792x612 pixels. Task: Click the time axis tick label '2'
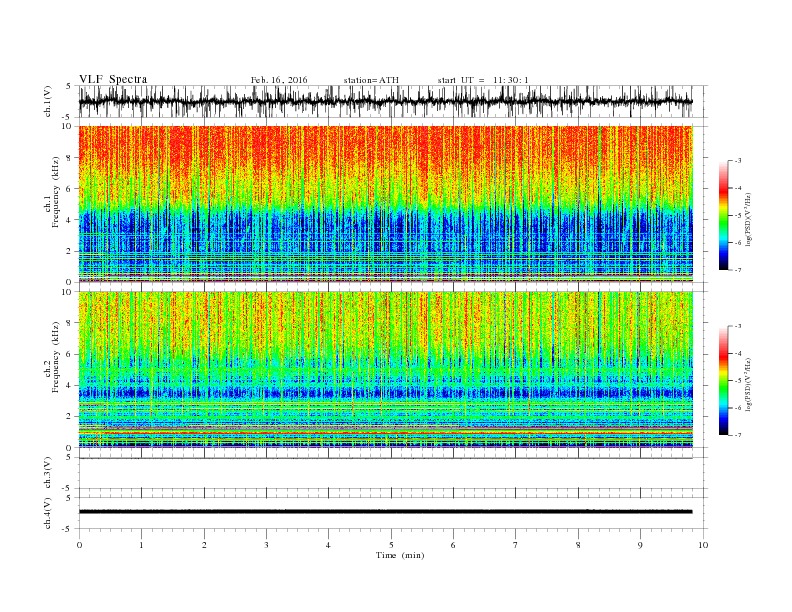pyautogui.click(x=204, y=545)
